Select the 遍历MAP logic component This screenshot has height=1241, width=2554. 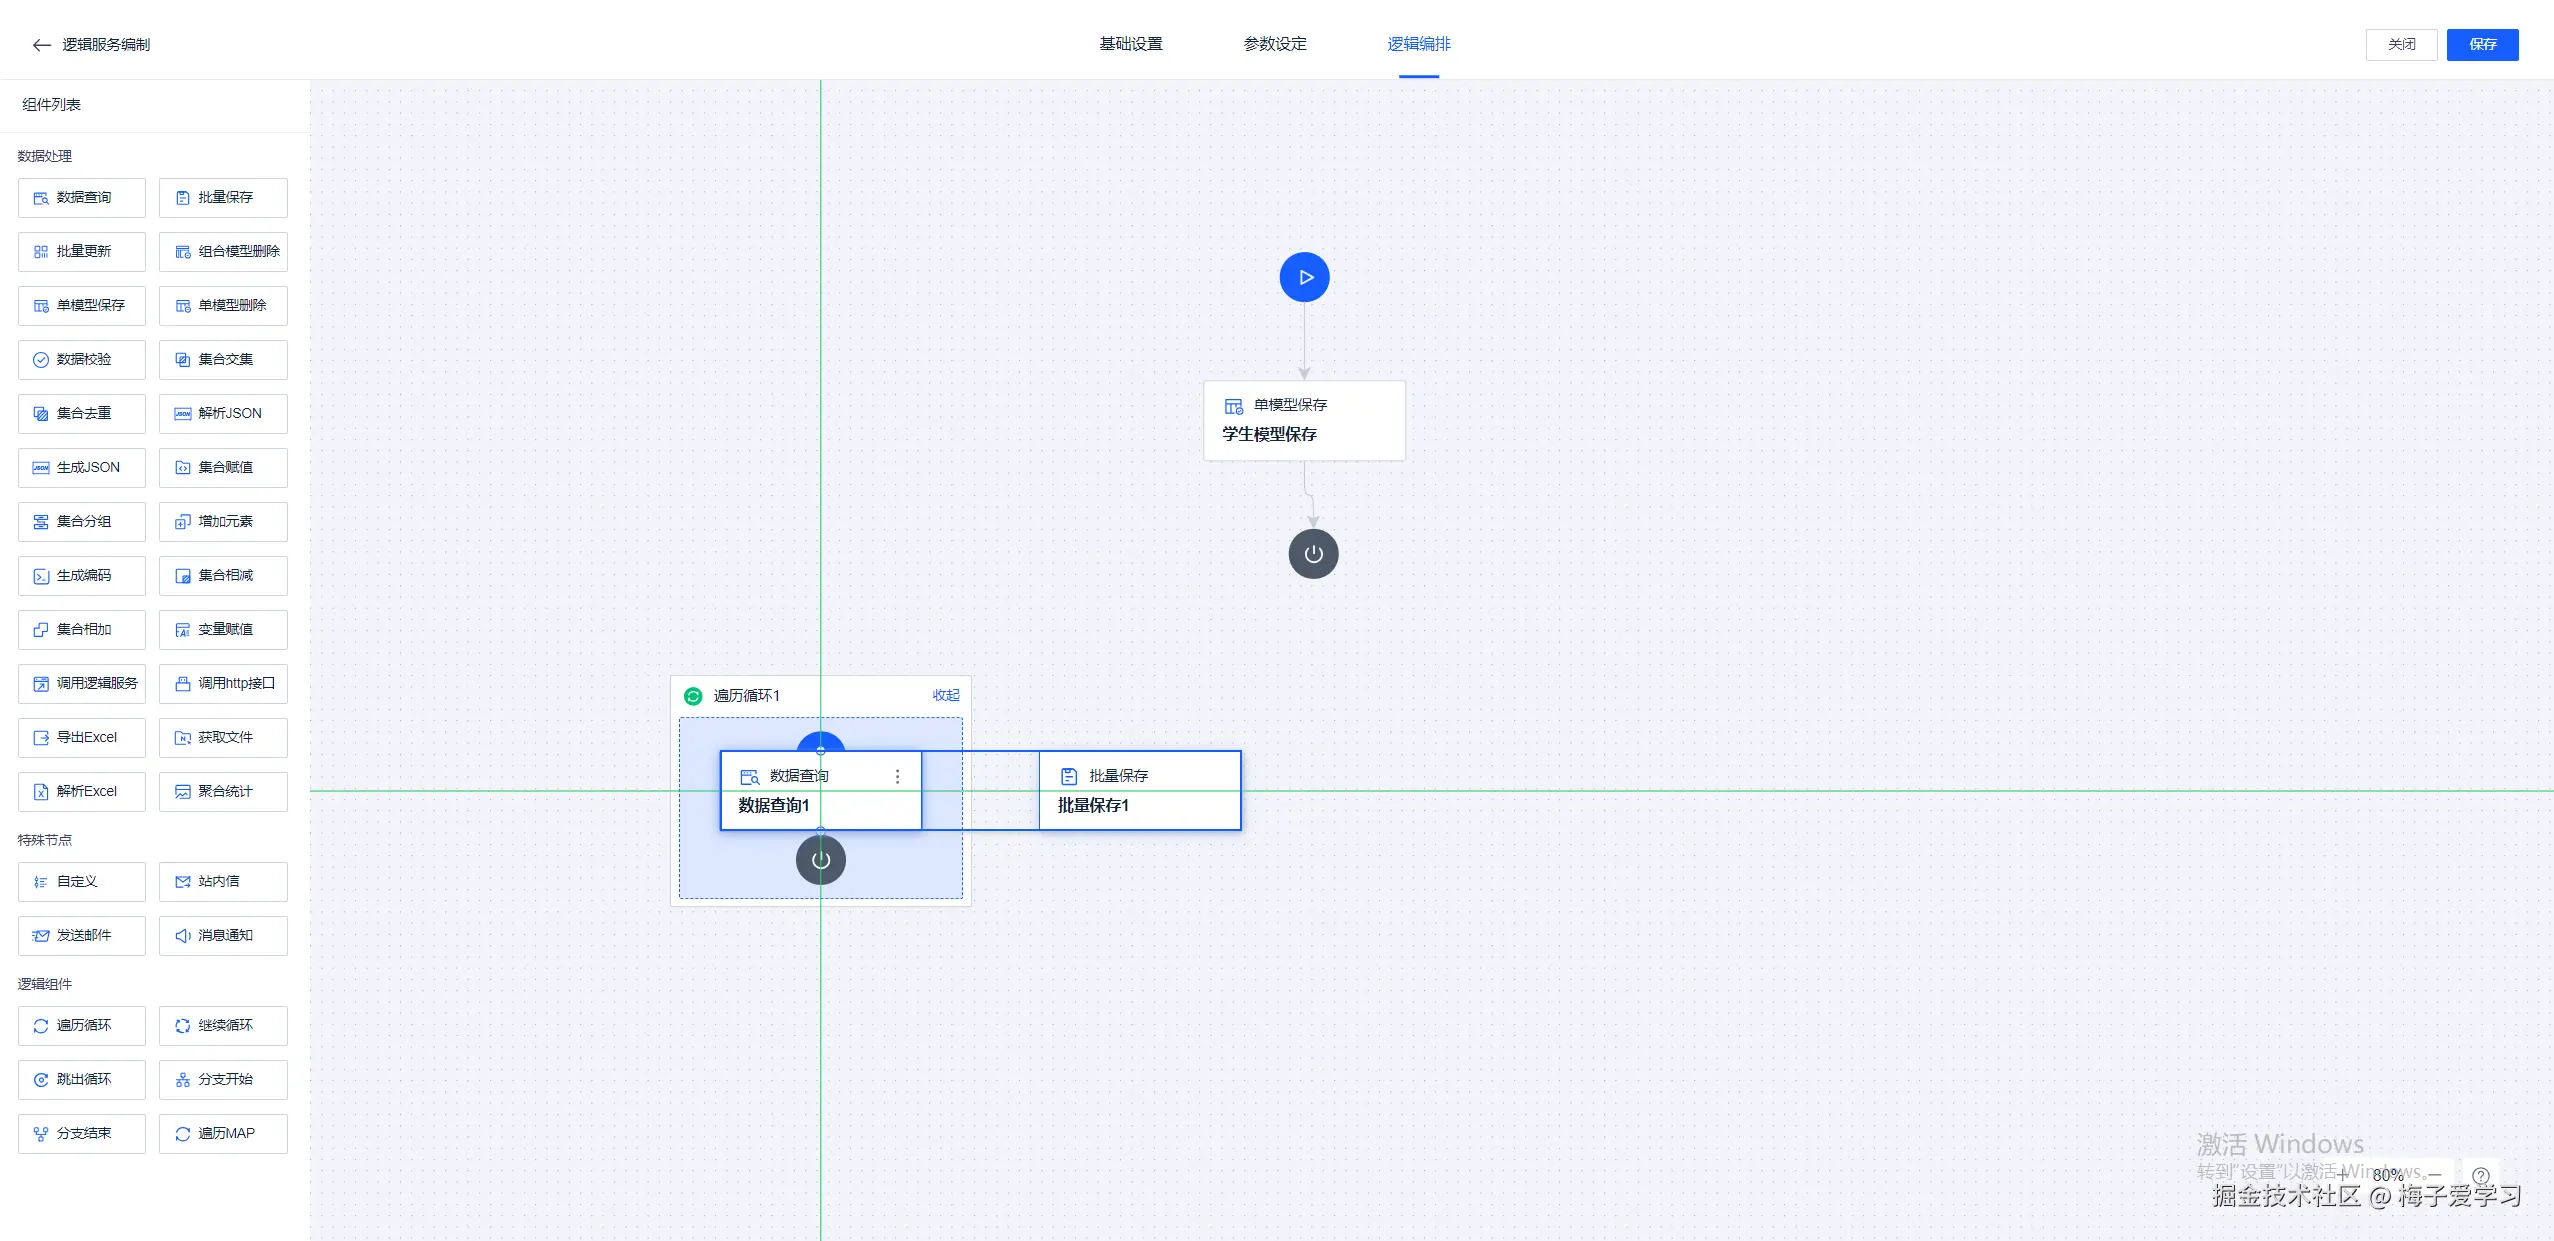coord(223,1134)
